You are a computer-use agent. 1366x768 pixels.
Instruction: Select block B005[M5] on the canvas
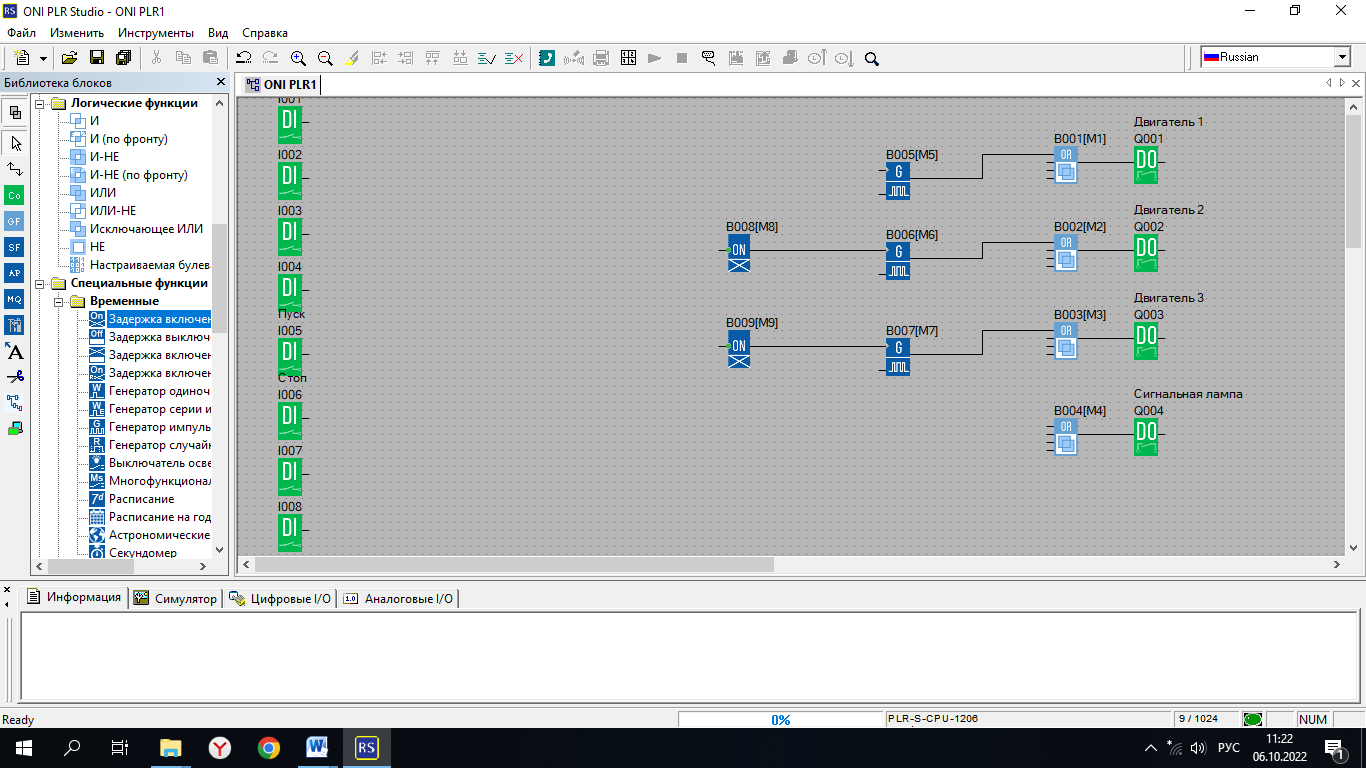(897, 181)
